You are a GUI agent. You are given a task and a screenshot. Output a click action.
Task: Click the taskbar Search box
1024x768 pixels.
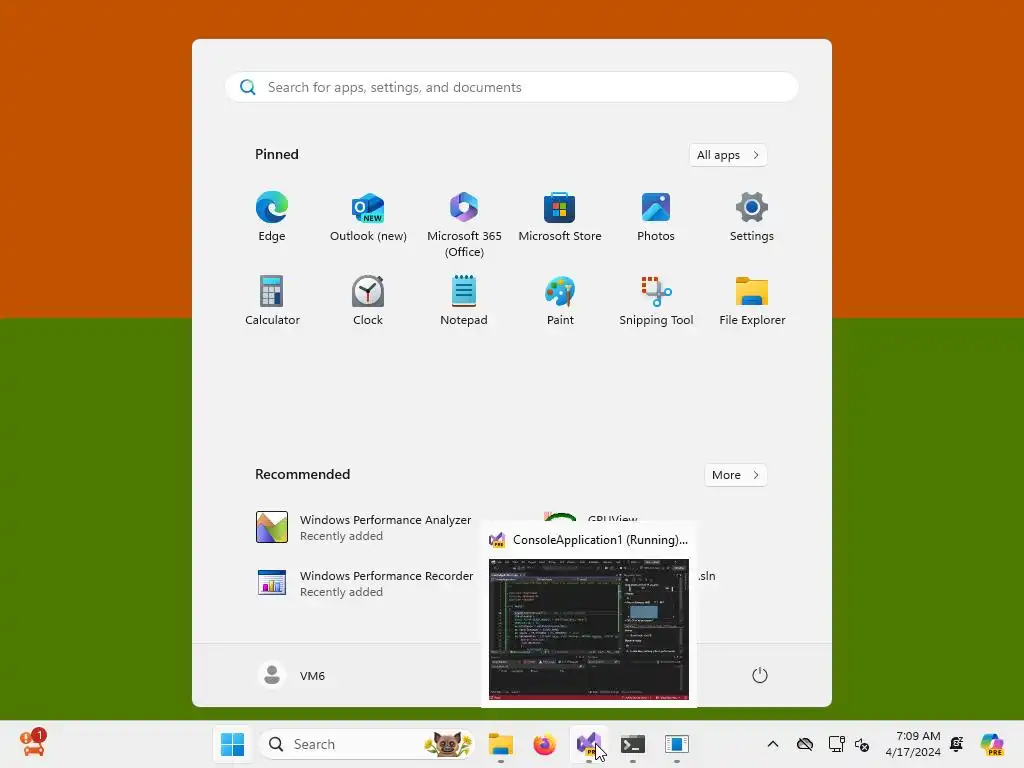click(x=367, y=744)
